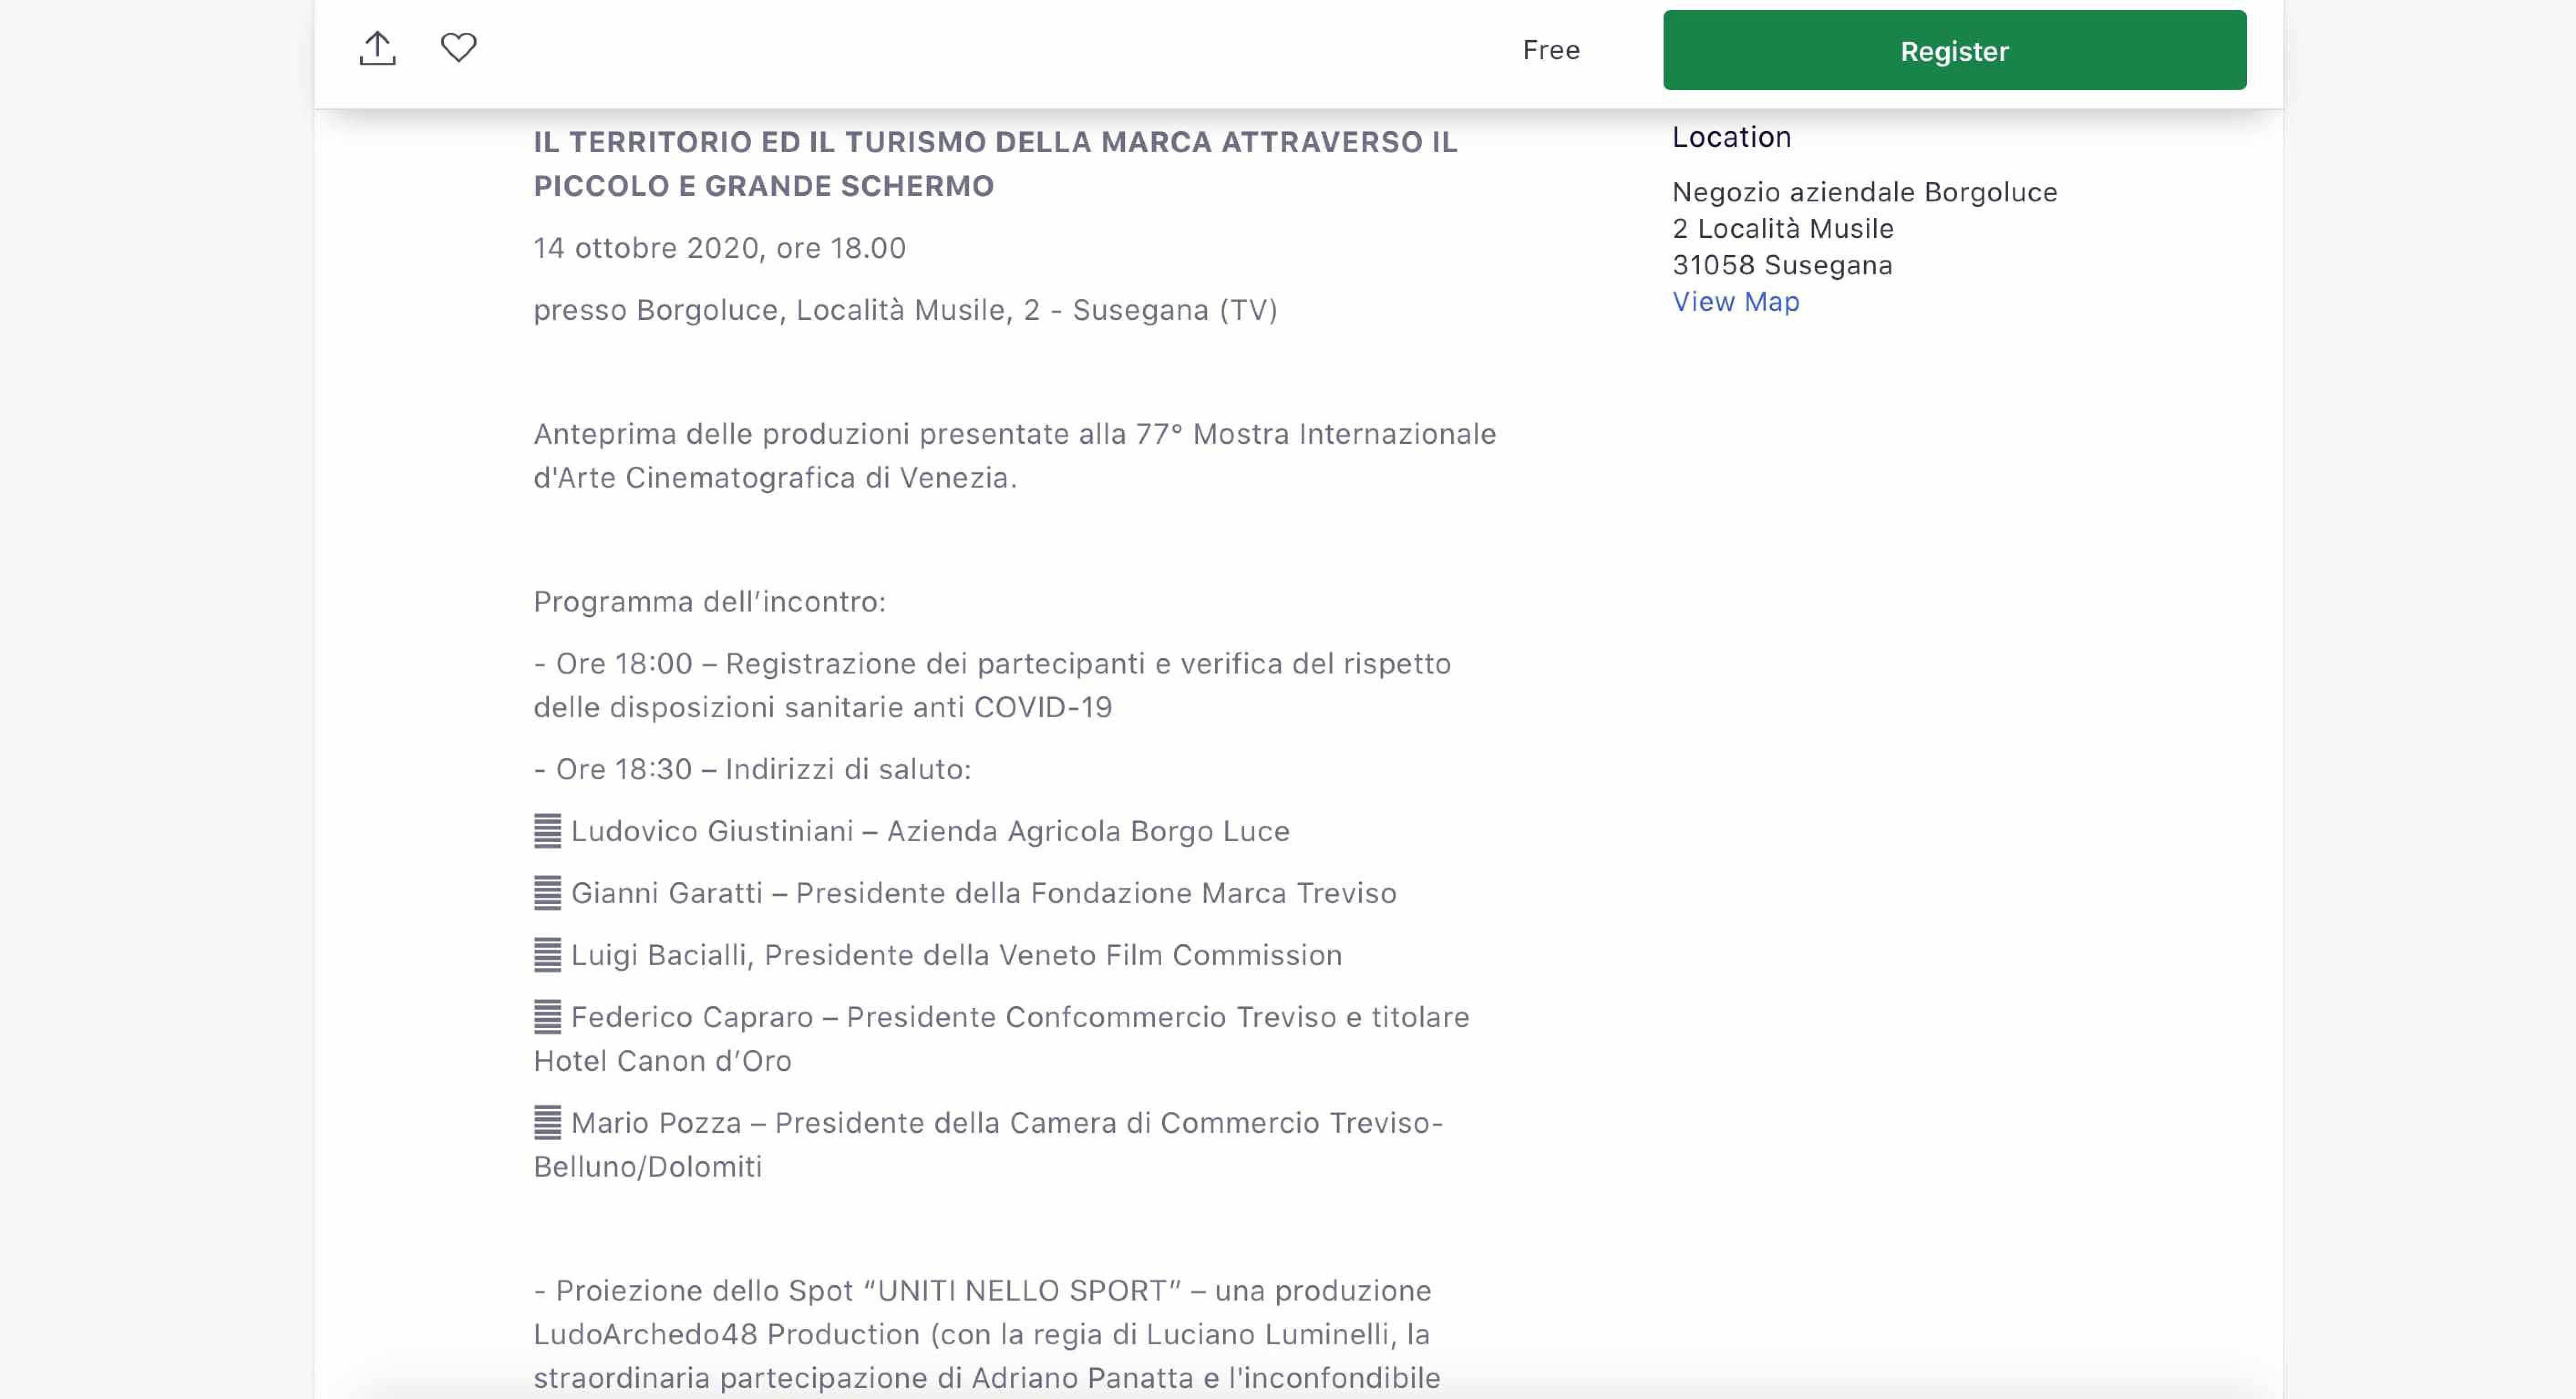The image size is (2576, 1399).
Task: Click bullet glyph before Luigi Bacialli
Action: pos(547,955)
